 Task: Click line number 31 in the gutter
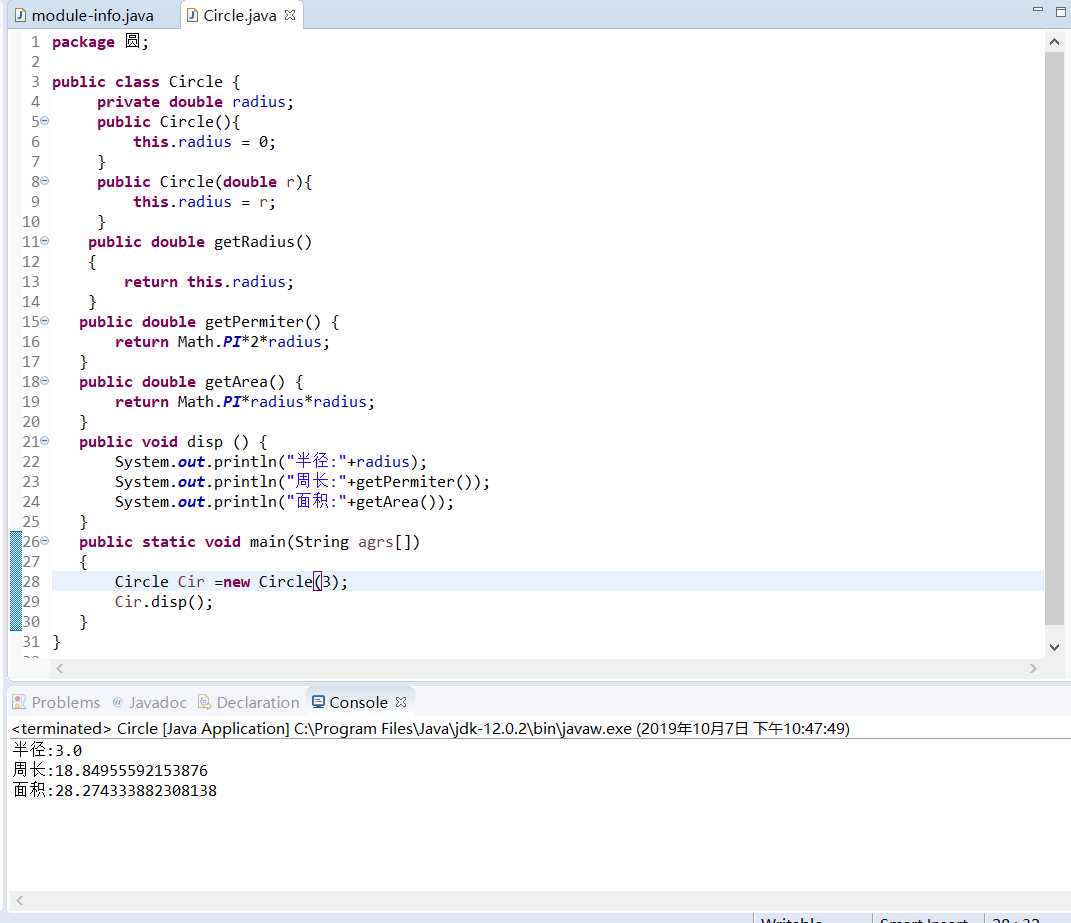(x=31, y=642)
